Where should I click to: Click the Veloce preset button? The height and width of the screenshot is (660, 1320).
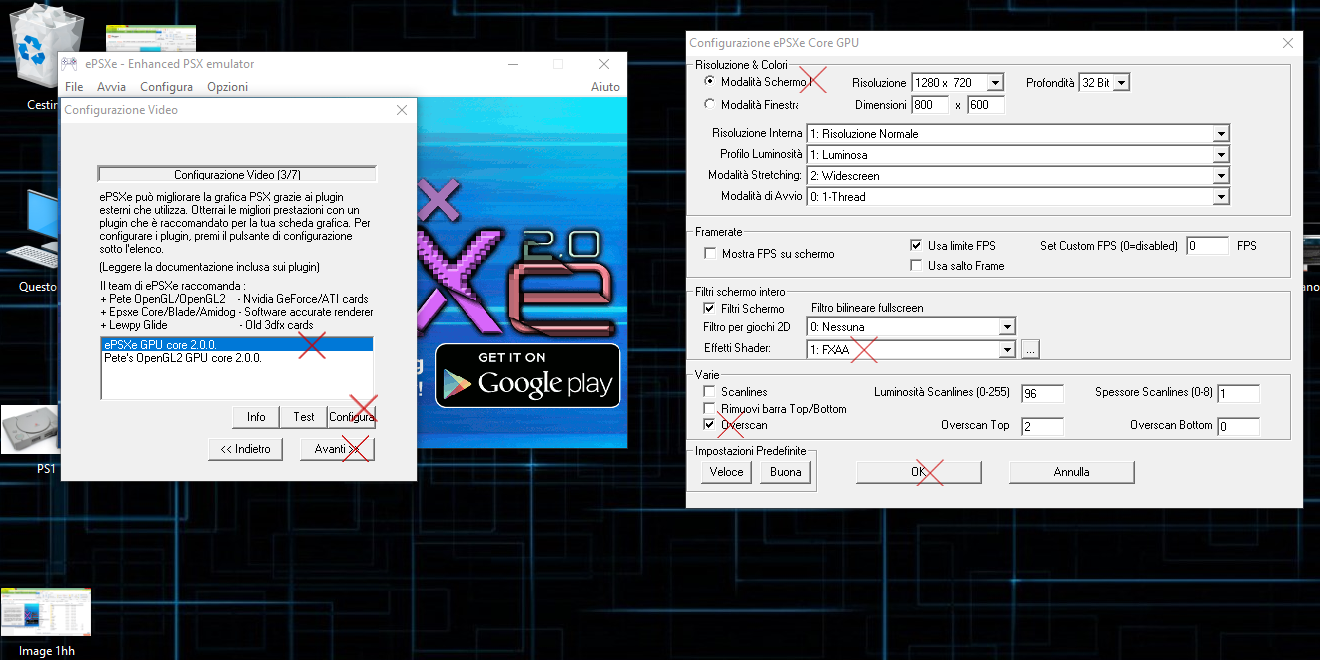725,471
